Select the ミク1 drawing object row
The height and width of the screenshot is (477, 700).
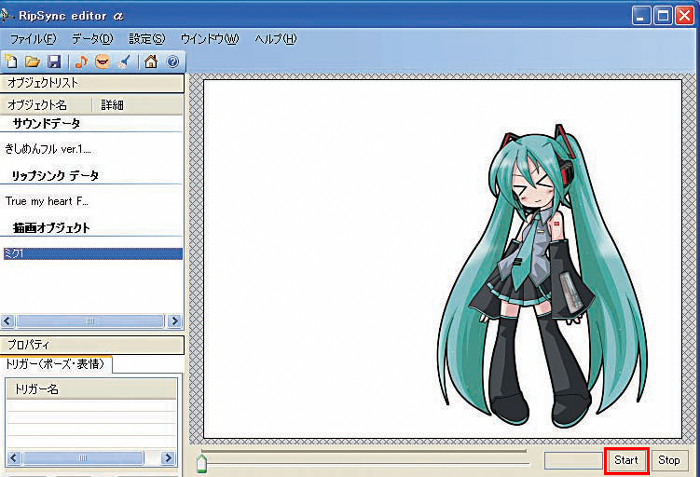[x=92, y=254]
